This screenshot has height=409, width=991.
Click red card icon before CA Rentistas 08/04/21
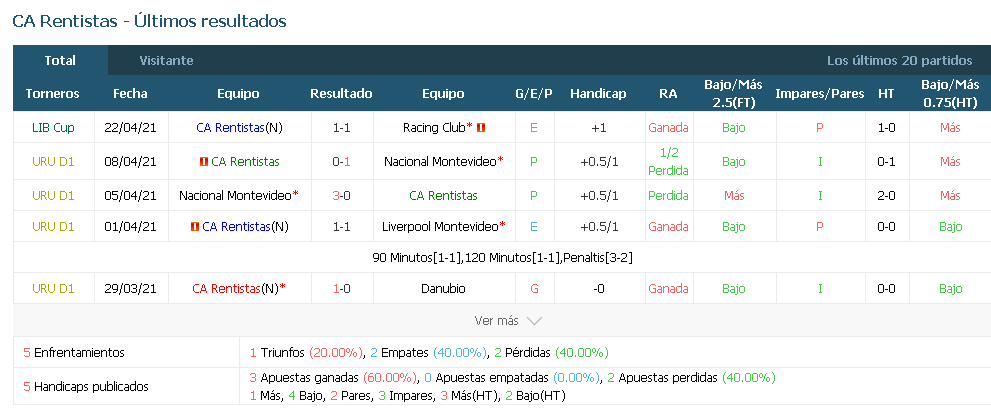click(204, 162)
